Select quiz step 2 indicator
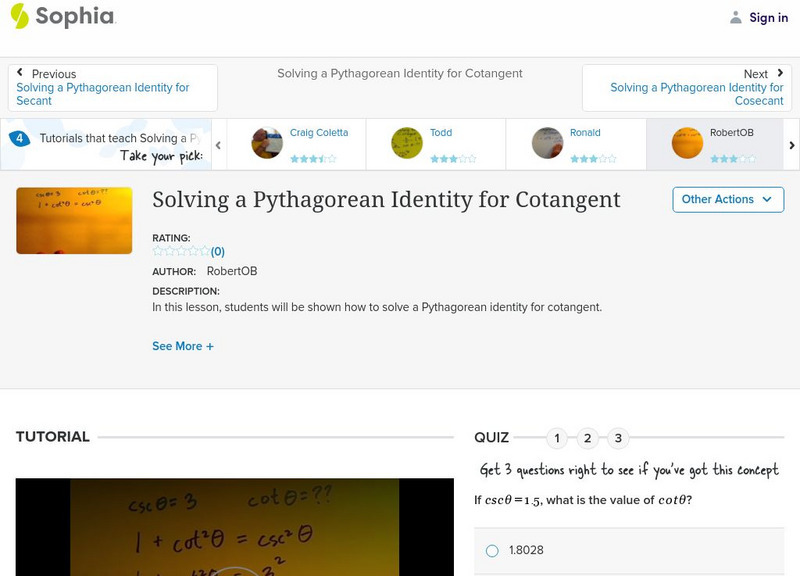Screen dimensions: 800x576 [587, 437]
